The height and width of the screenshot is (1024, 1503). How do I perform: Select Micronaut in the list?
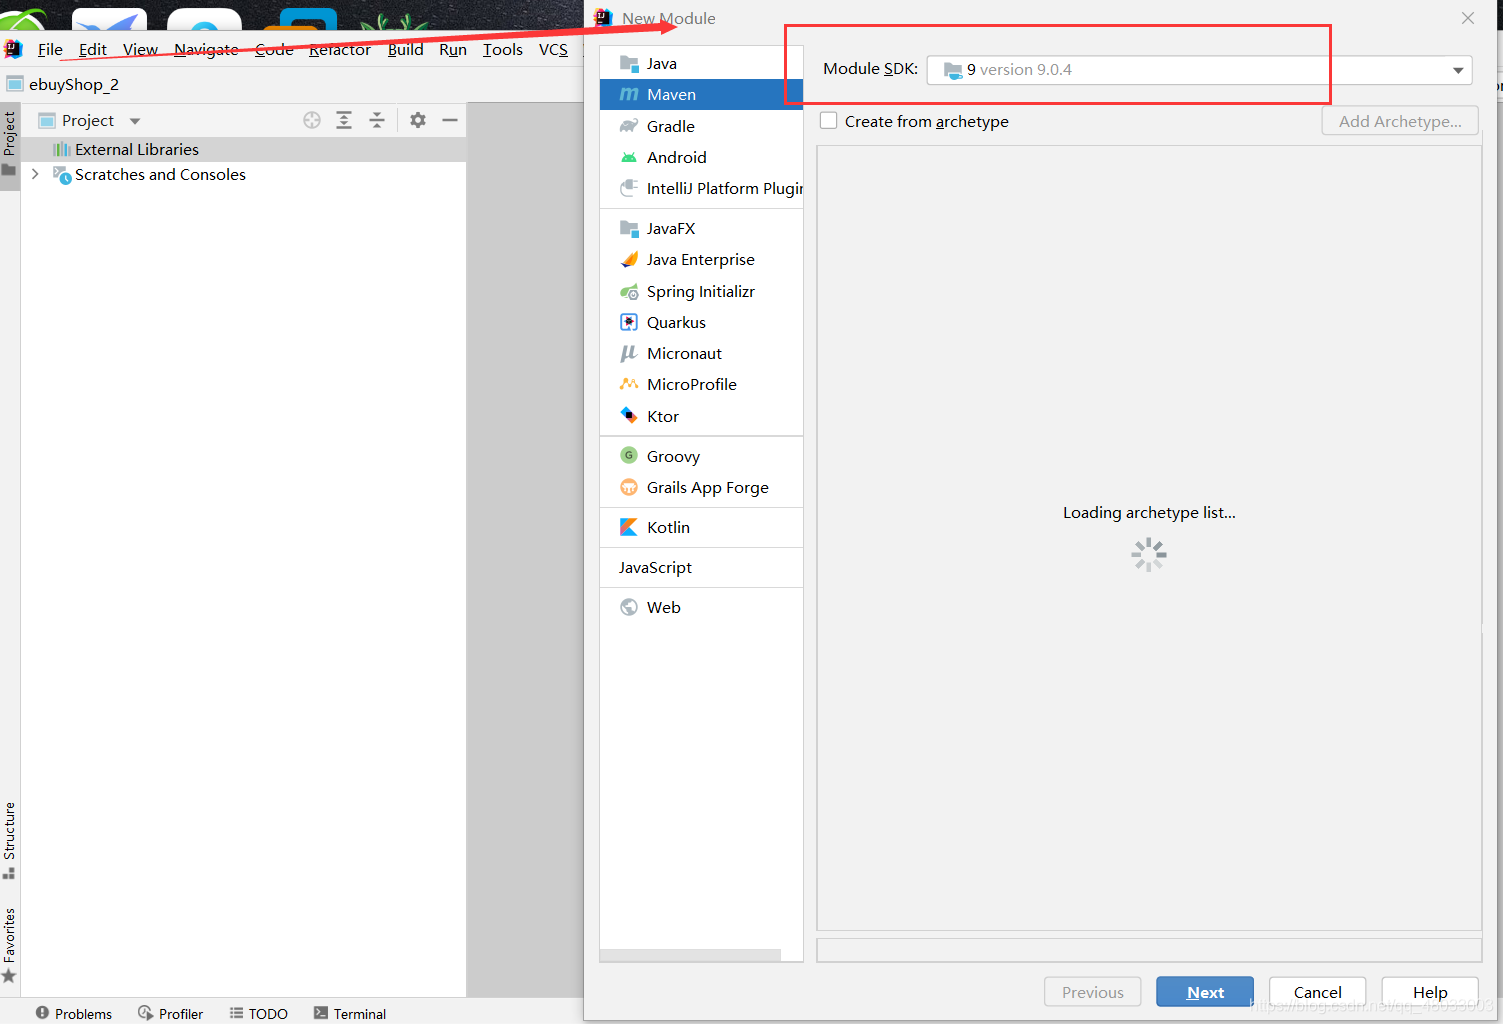701,353
